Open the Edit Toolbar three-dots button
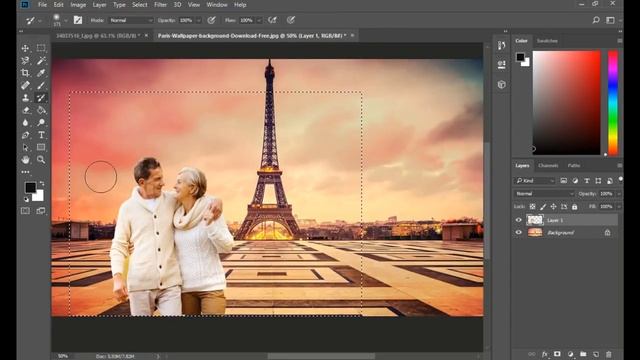Viewport: 640px width, 360px height. (25, 172)
